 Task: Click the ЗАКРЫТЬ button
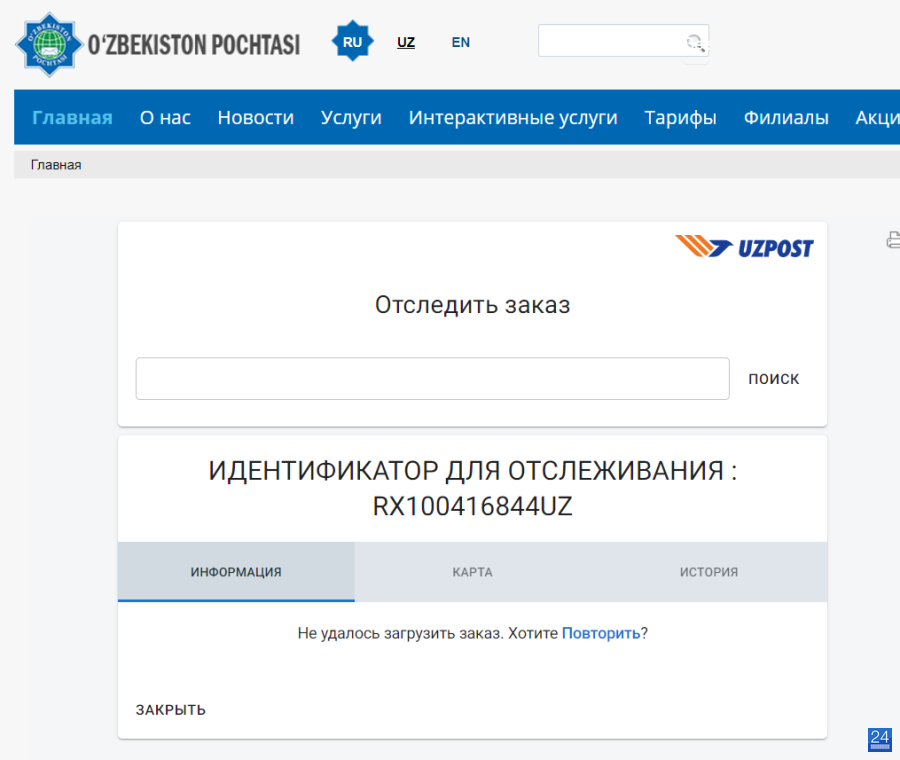click(170, 710)
